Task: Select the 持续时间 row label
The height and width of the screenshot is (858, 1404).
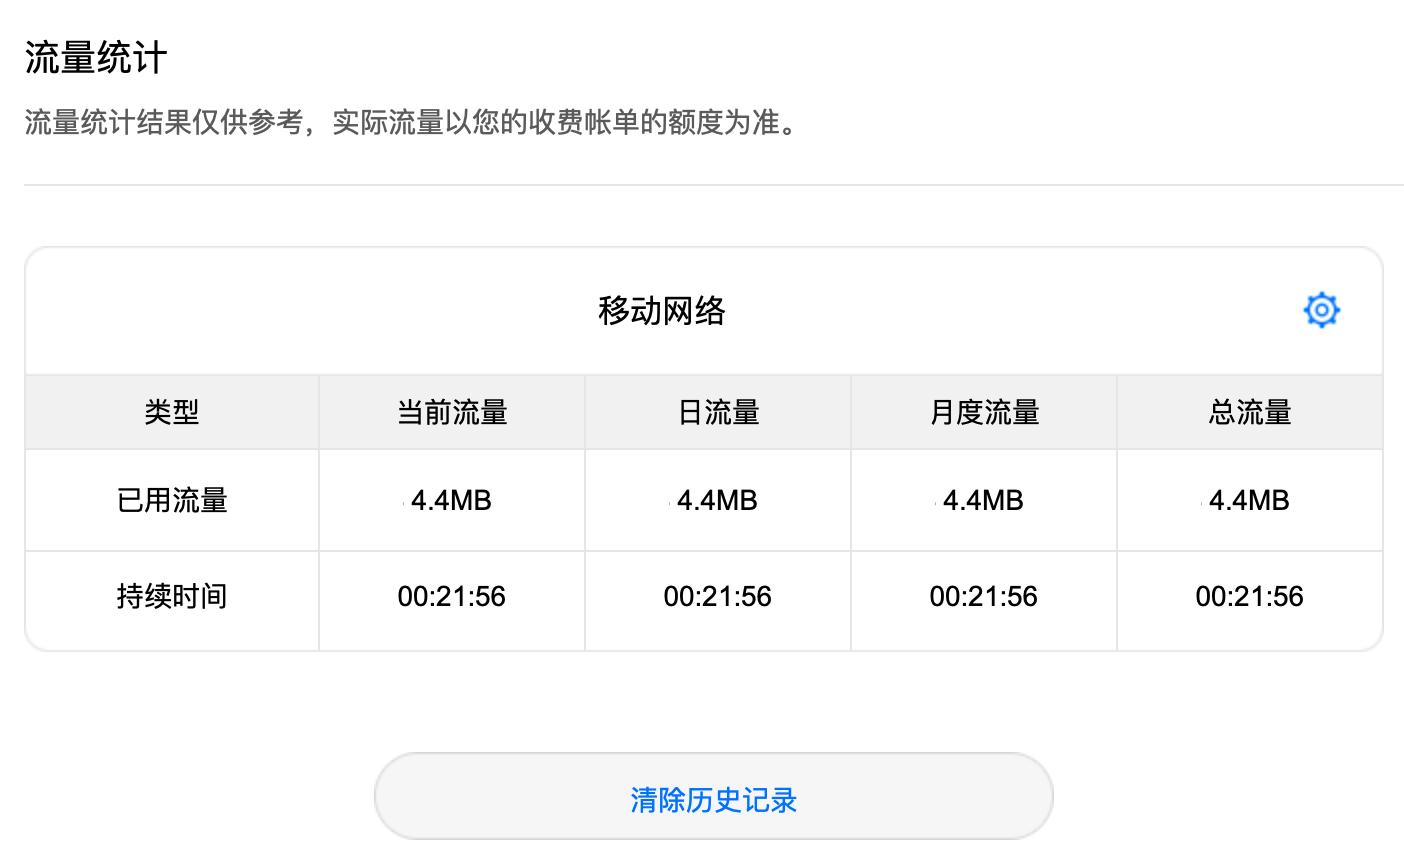Action: (x=171, y=597)
